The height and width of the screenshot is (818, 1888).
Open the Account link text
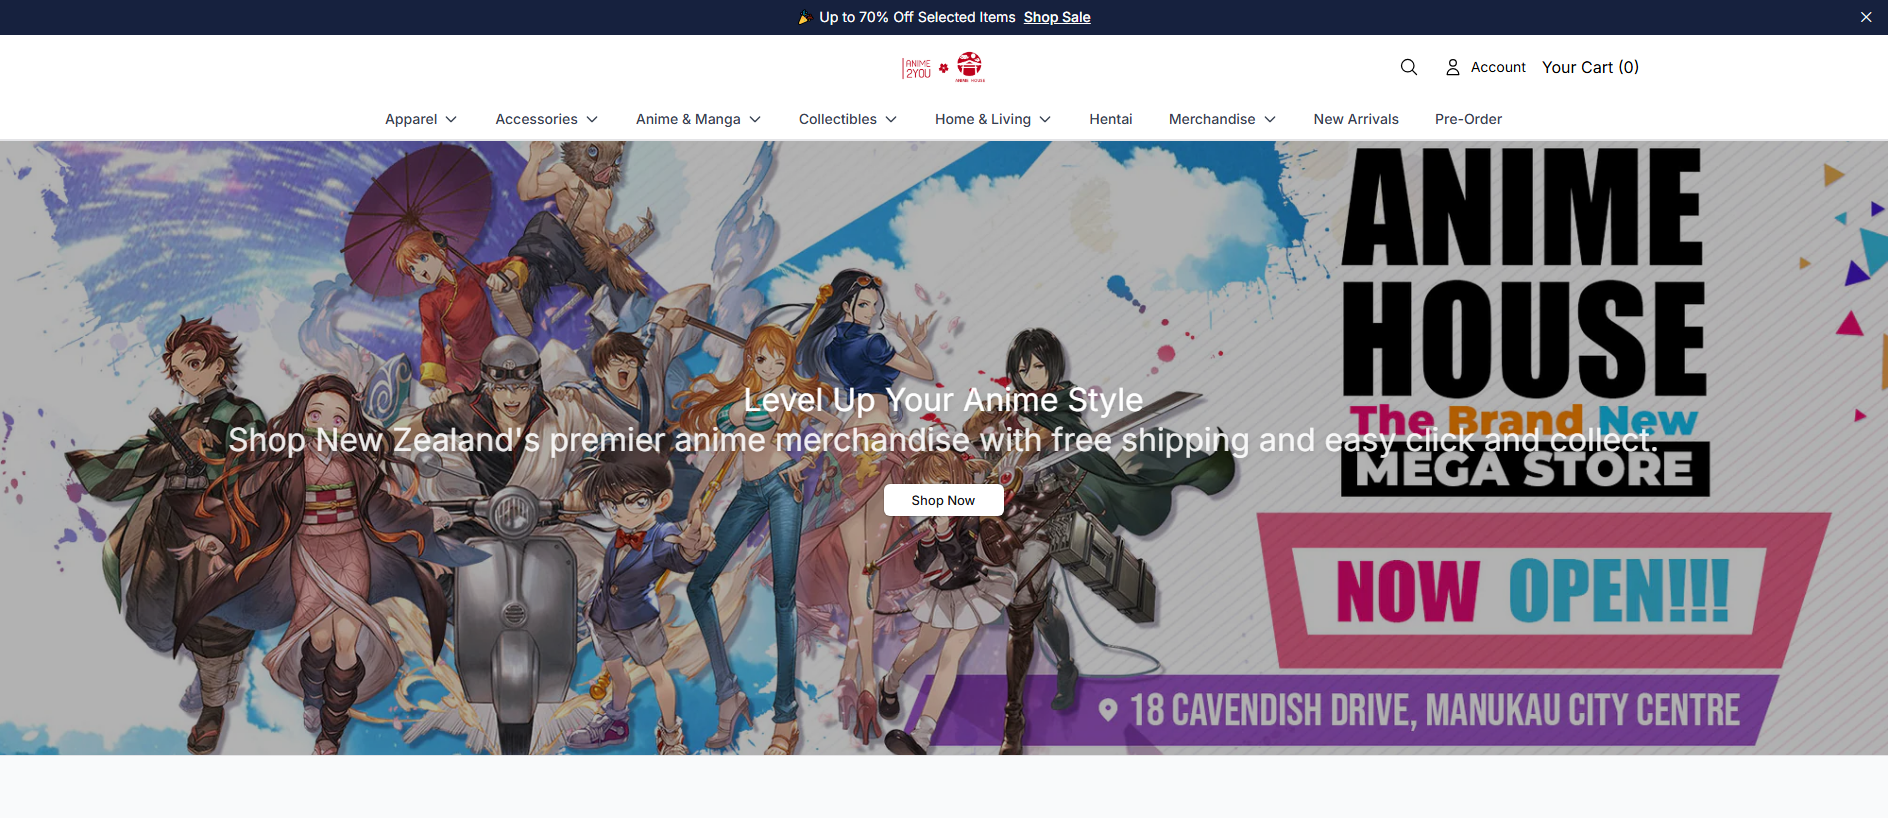[1498, 67]
